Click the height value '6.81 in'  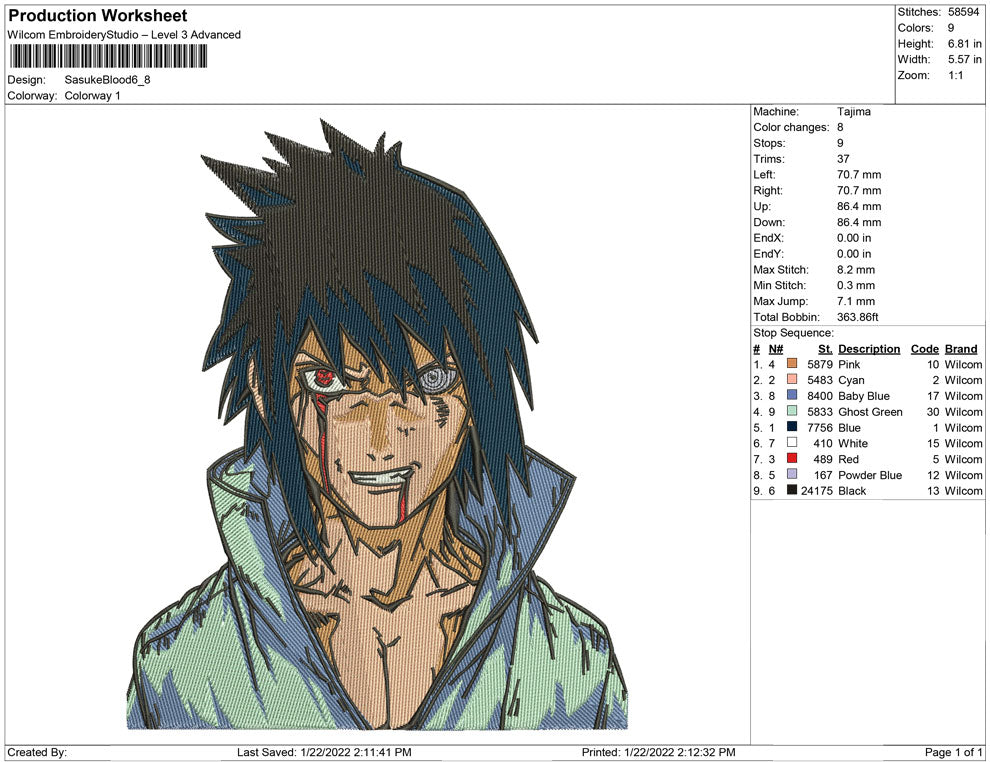tap(964, 44)
